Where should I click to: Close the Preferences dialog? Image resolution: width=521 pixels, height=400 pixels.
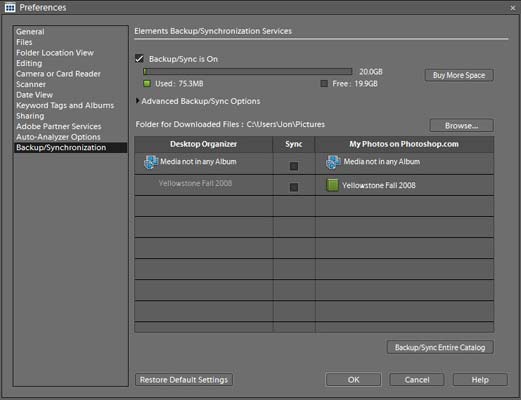(x=513, y=8)
